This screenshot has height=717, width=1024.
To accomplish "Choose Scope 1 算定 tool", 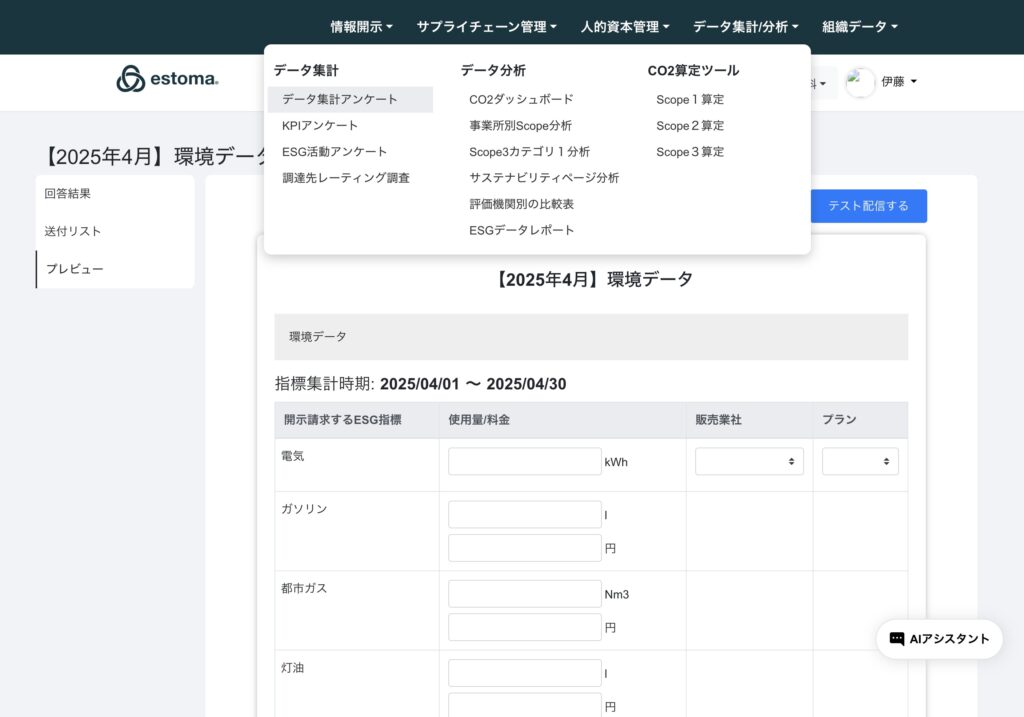I will tap(690, 99).
